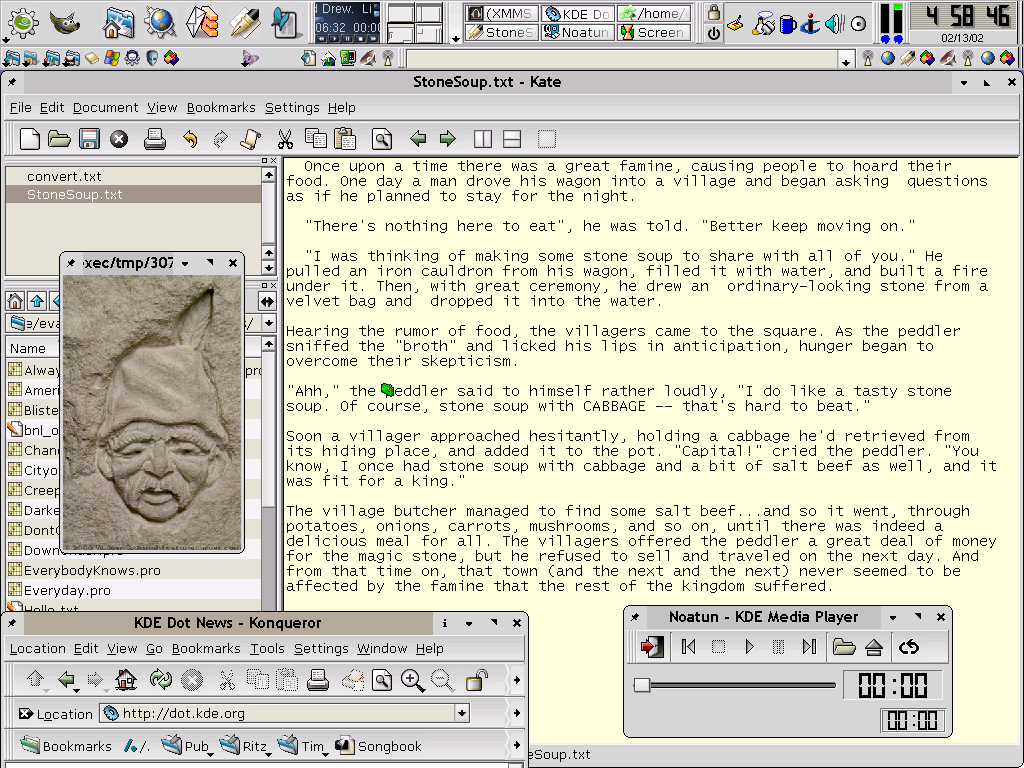Redo the edit in Kate toolbar
The height and width of the screenshot is (768, 1024).
[220, 139]
